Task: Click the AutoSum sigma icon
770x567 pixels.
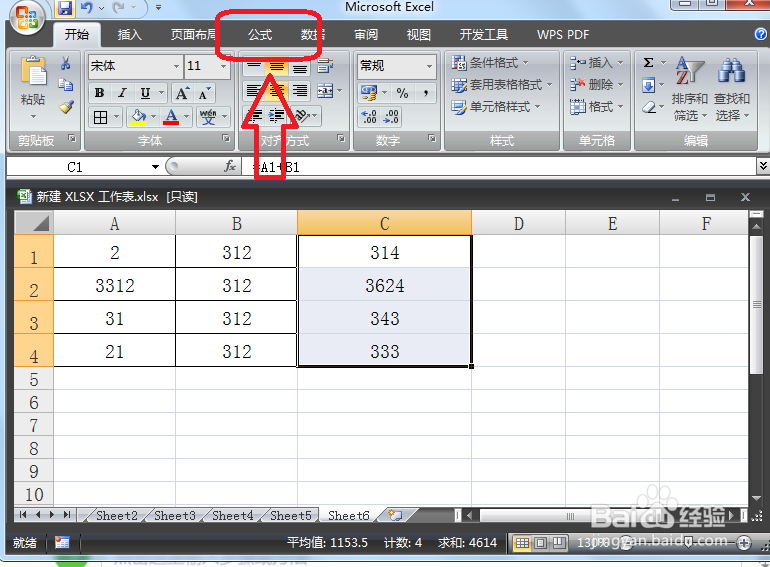Action: 648,62
